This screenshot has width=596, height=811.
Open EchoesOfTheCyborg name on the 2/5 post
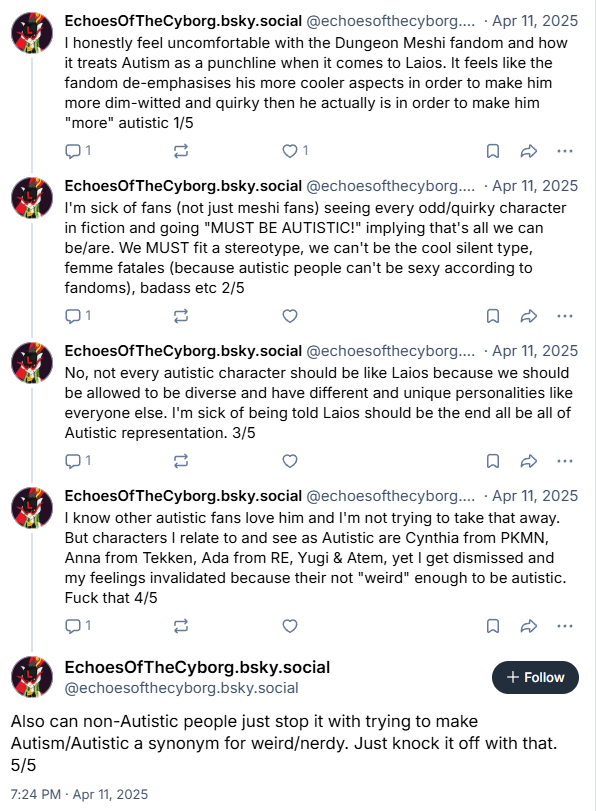(x=183, y=186)
